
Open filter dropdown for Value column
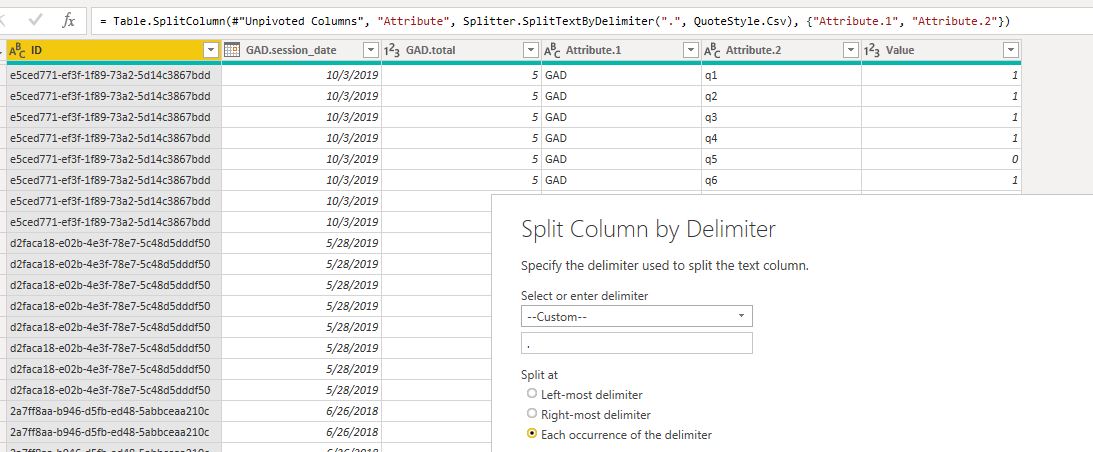click(x=1011, y=50)
